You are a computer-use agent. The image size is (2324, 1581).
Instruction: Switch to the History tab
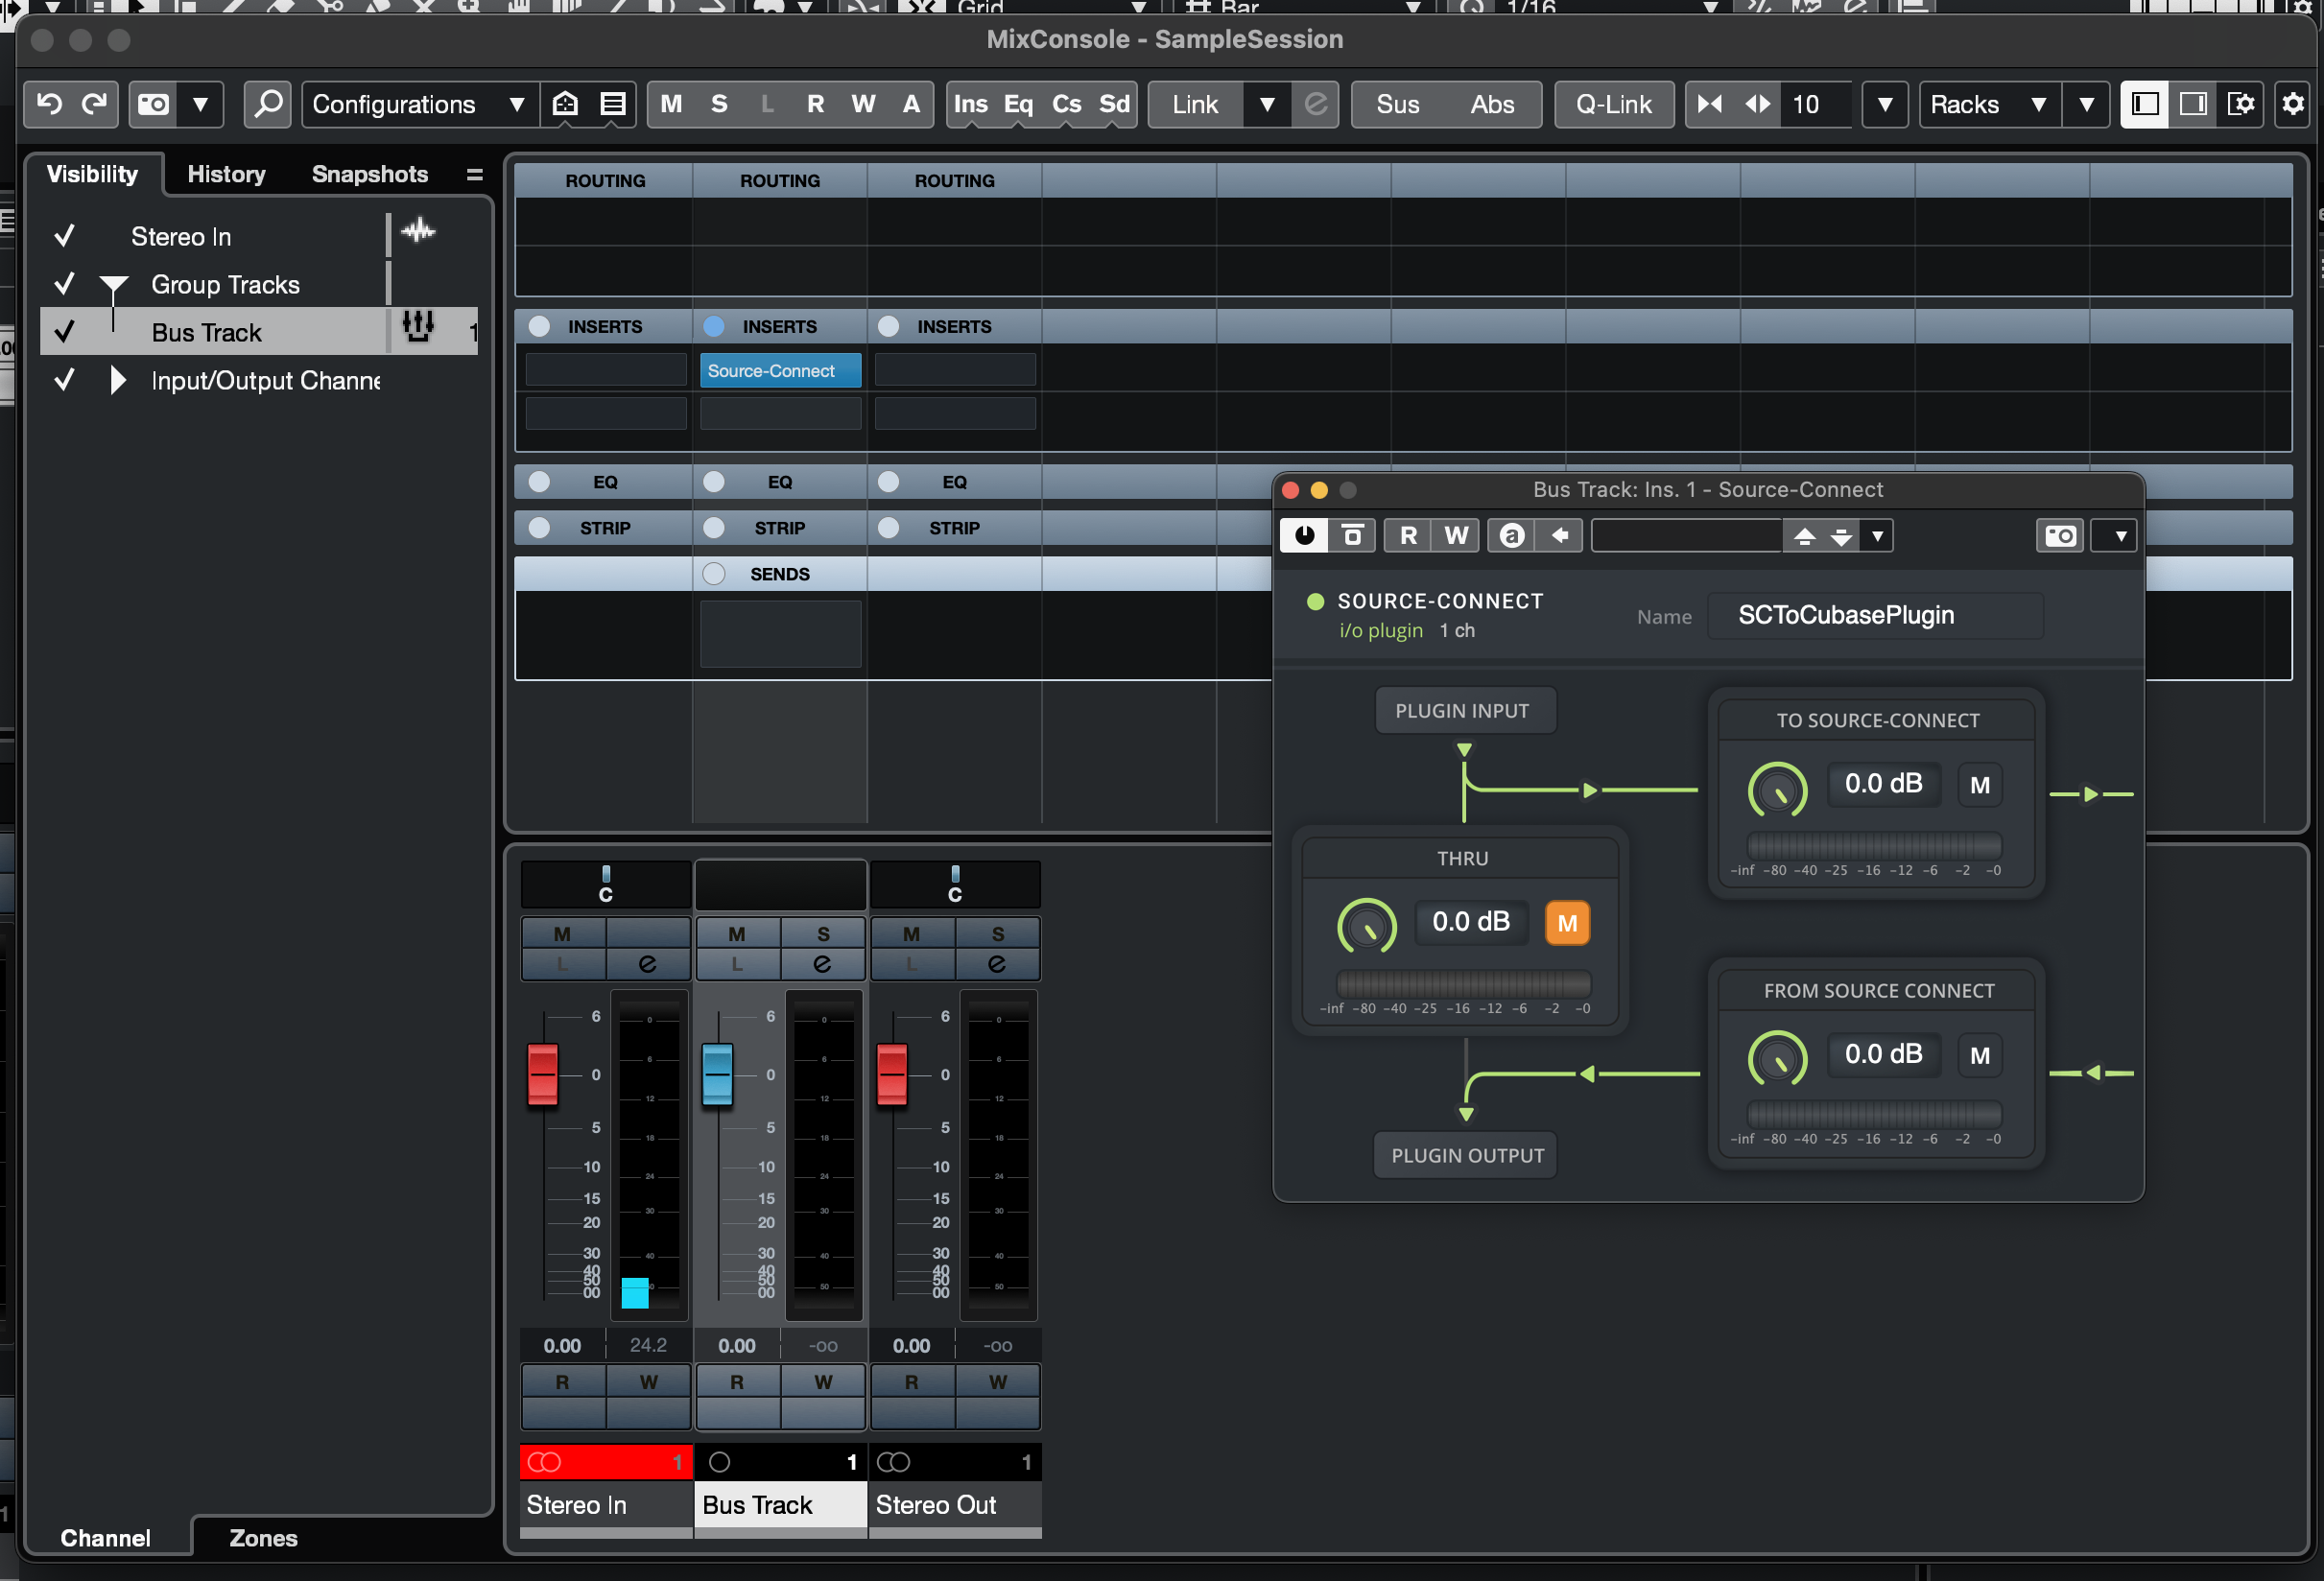226,174
